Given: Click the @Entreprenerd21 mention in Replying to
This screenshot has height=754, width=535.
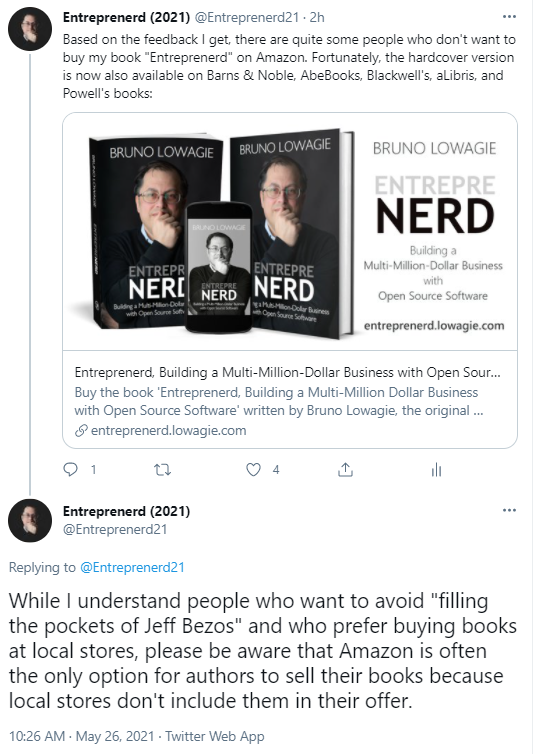Looking at the screenshot, I should [132, 567].
